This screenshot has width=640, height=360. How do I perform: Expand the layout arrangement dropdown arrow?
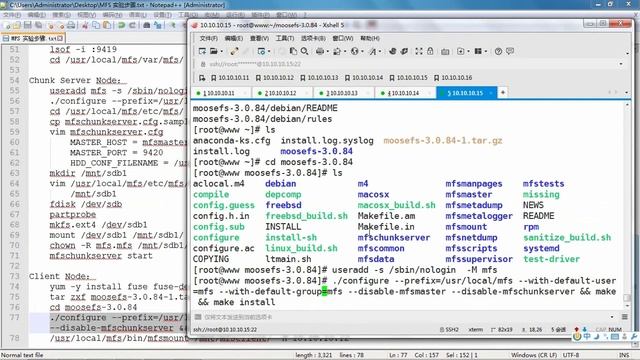pos(486,51)
